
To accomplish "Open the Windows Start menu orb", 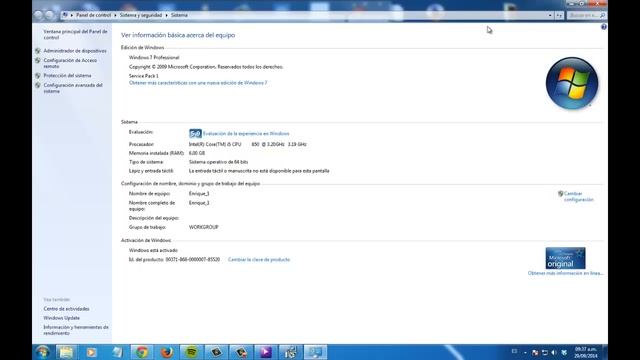I will click(x=42, y=352).
